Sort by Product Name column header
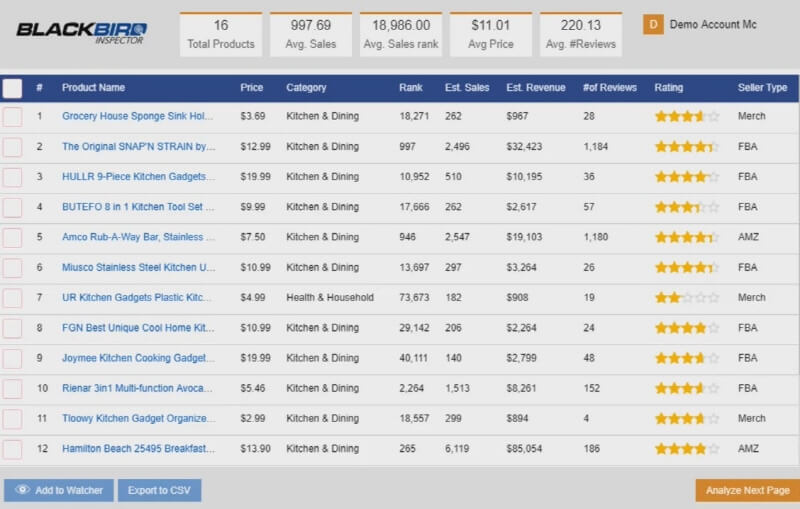 tap(93, 87)
